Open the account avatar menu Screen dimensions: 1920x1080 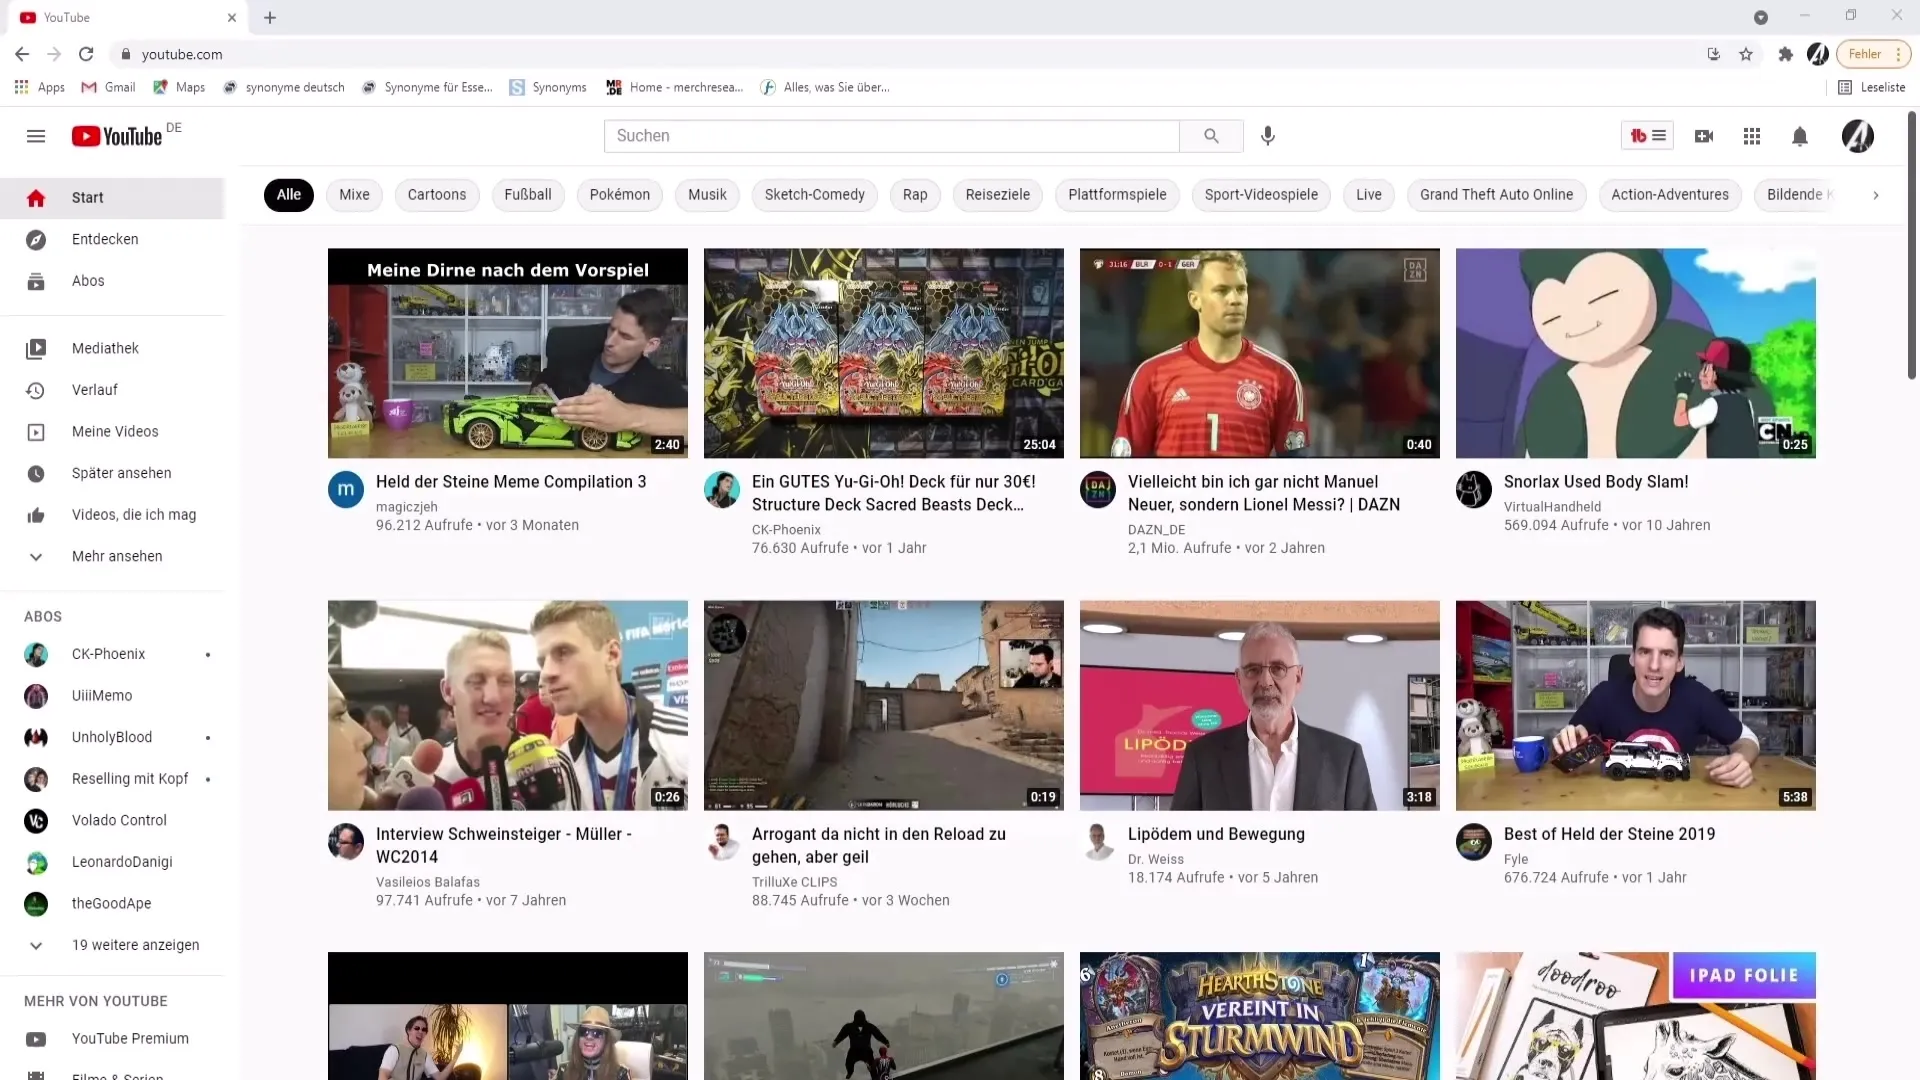tap(1858, 136)
